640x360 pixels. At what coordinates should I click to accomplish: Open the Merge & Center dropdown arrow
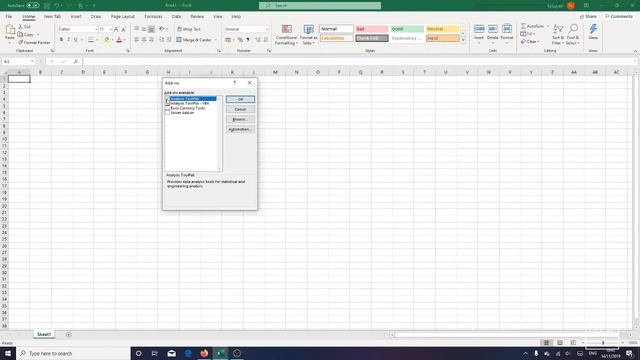coord(216,40)
